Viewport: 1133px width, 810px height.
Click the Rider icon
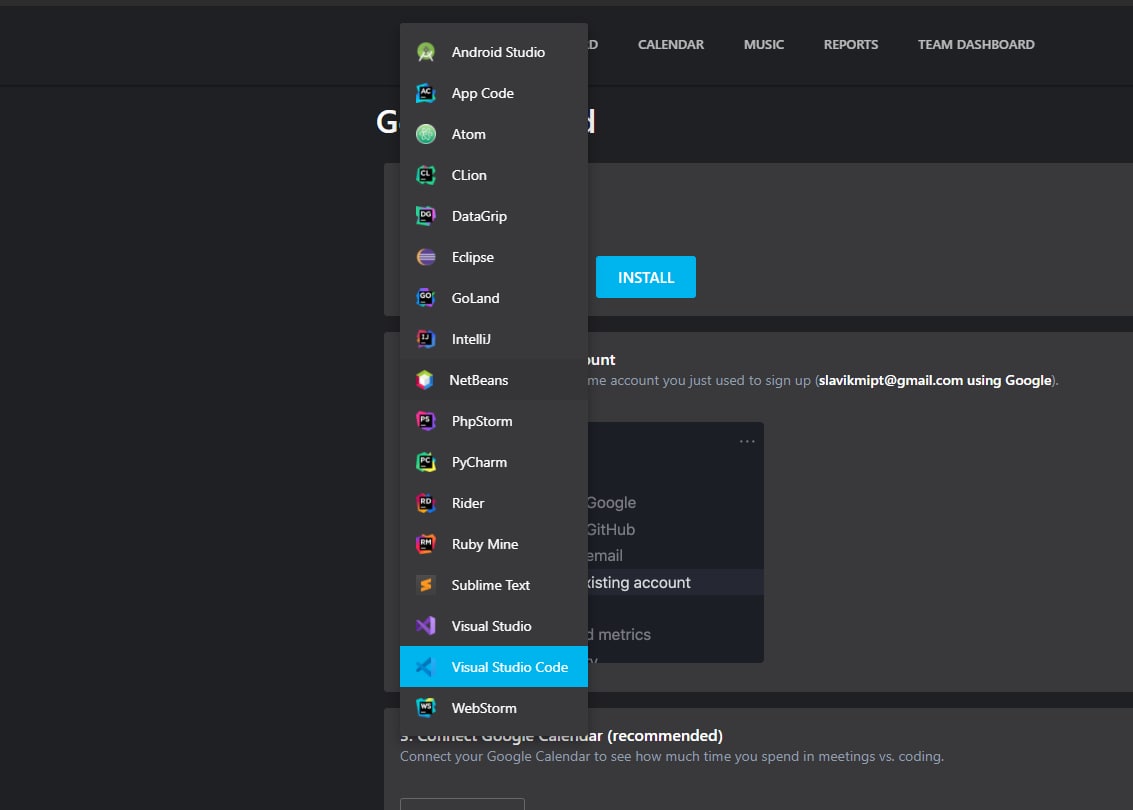(x=426, y=503)
